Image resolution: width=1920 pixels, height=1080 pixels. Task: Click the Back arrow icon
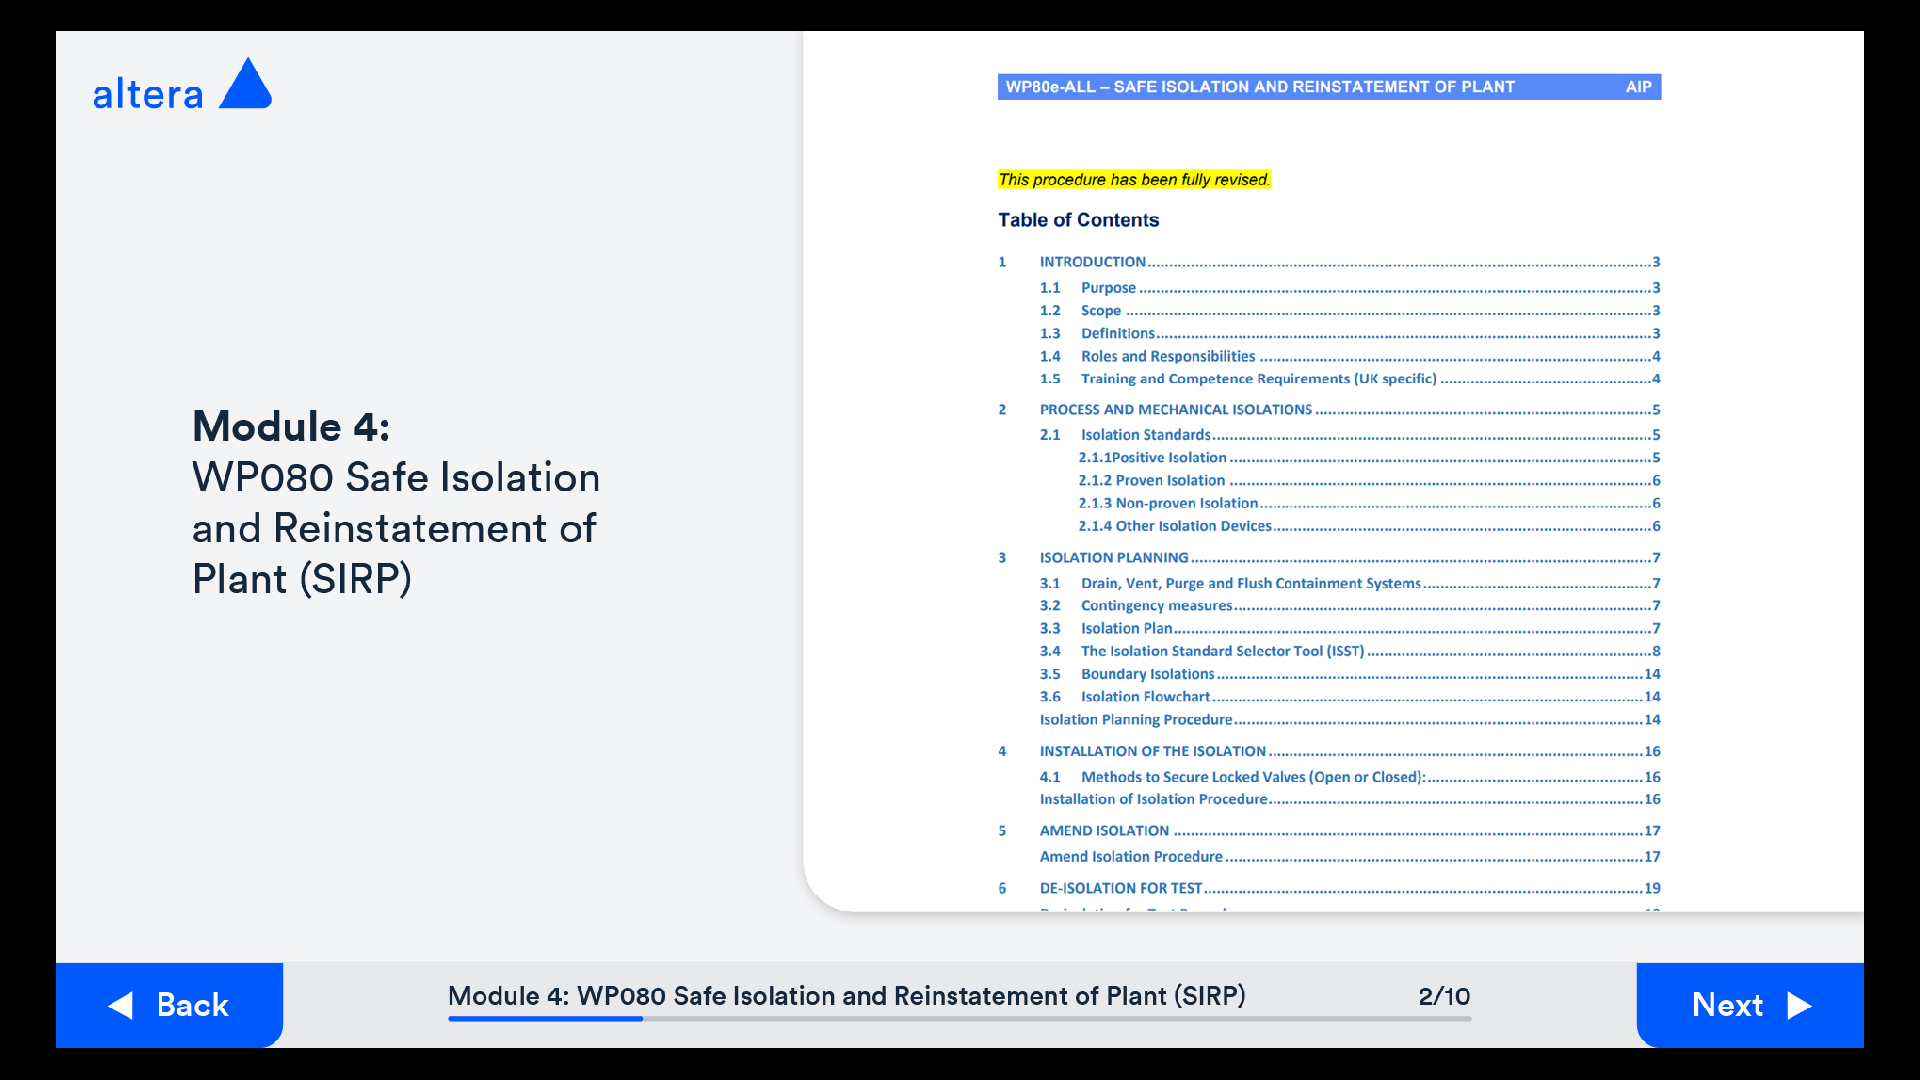click(x=121, y=1005)
